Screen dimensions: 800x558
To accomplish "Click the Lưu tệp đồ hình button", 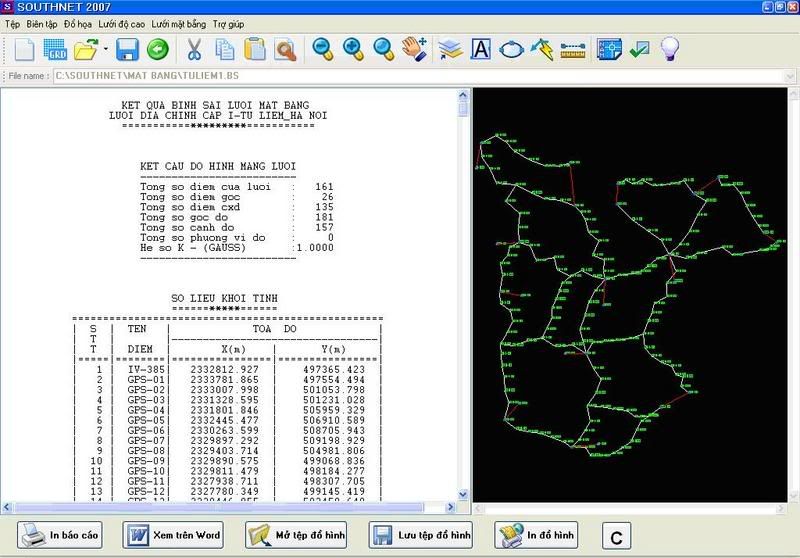I will pos(421,535).
